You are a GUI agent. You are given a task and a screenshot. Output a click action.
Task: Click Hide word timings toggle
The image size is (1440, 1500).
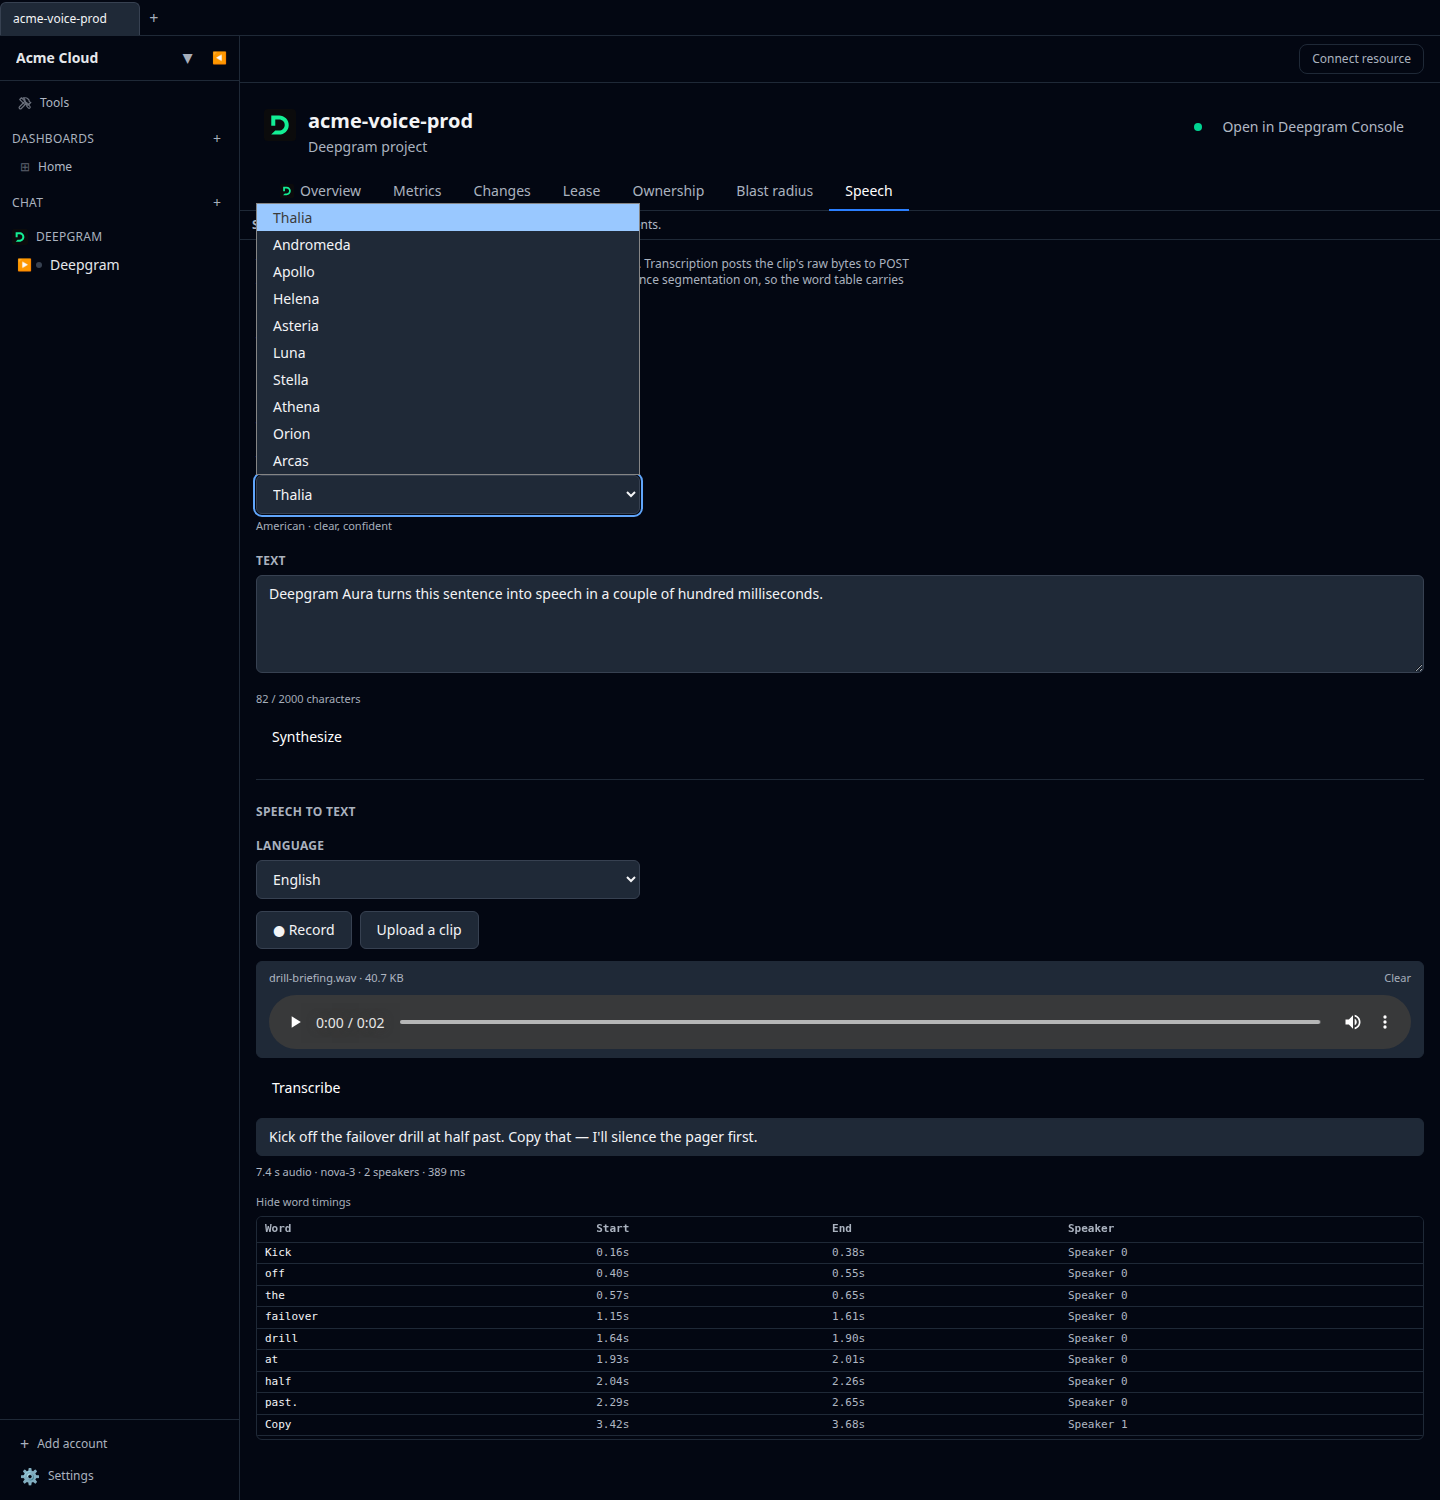[303, 1202]
